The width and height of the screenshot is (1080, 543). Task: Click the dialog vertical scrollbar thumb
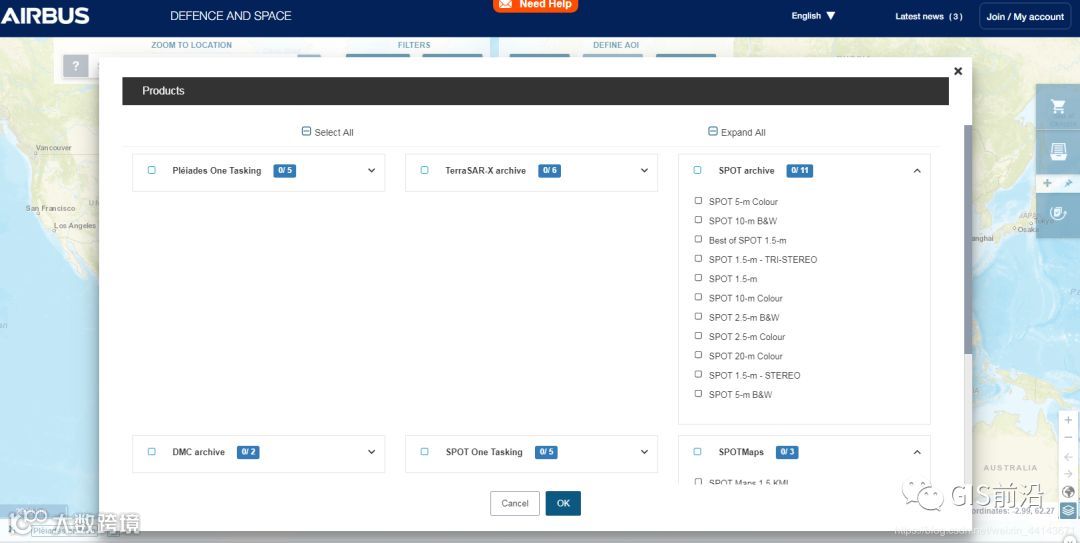pos(968,240)
